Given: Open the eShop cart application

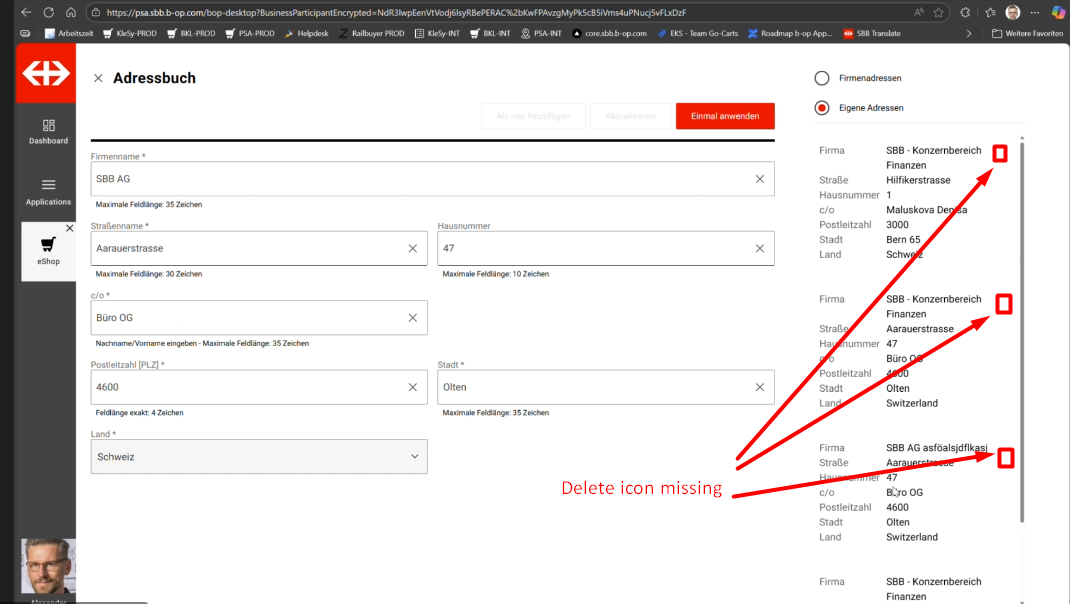Looking at the screenshot, I should [48, 250].
